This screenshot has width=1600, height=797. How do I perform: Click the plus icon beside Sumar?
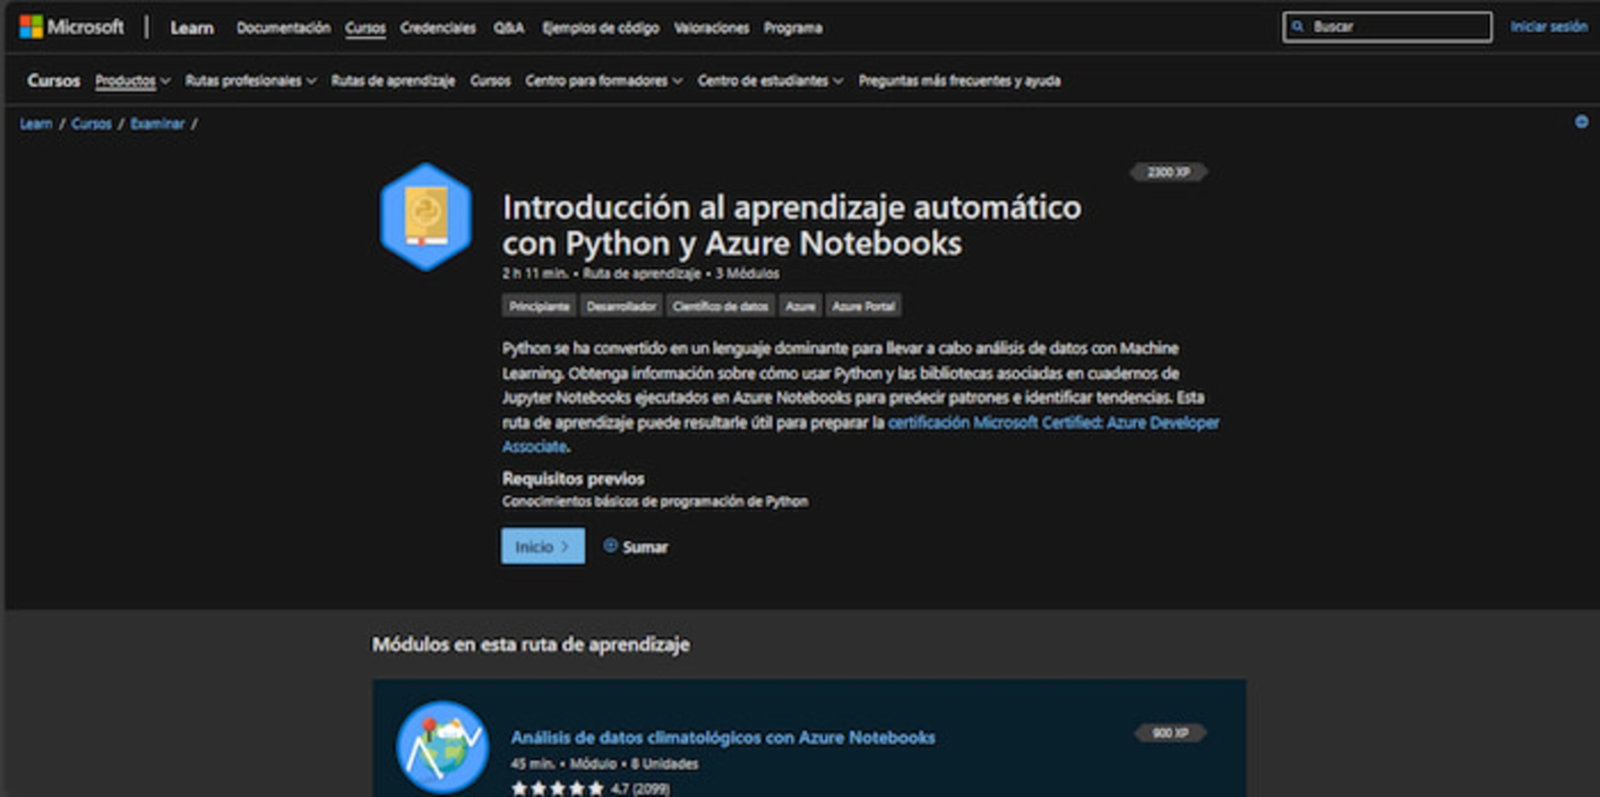pos(610,545)
